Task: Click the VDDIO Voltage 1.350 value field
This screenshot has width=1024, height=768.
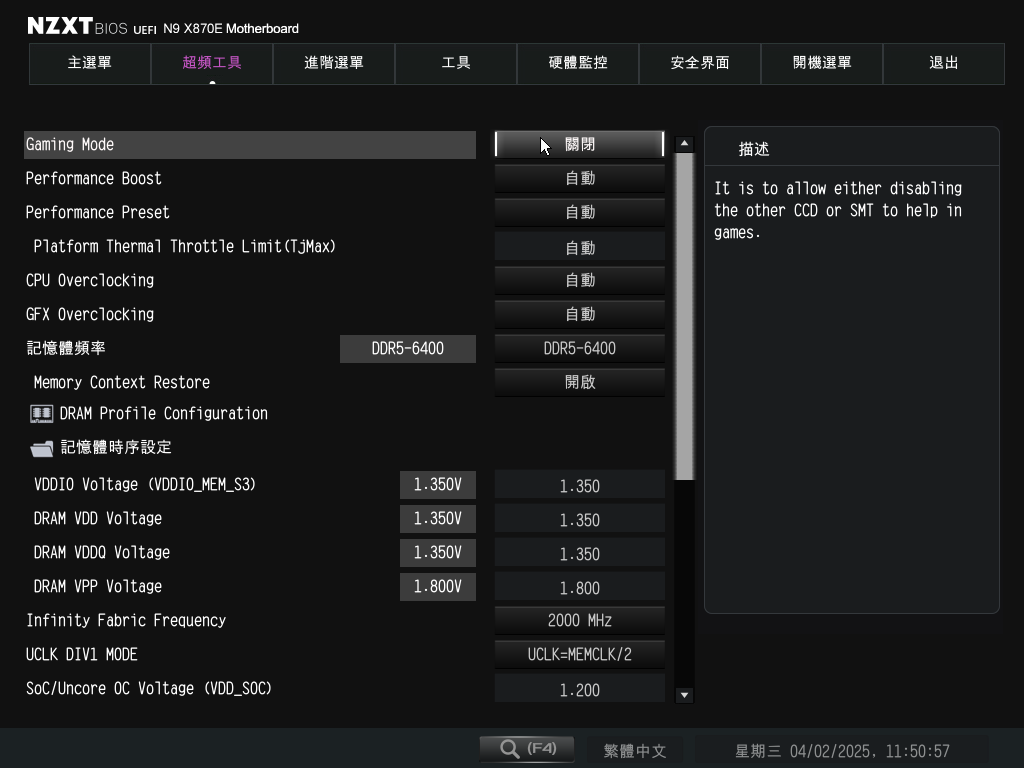Action: pyautogui.click(x=580, y=485)
